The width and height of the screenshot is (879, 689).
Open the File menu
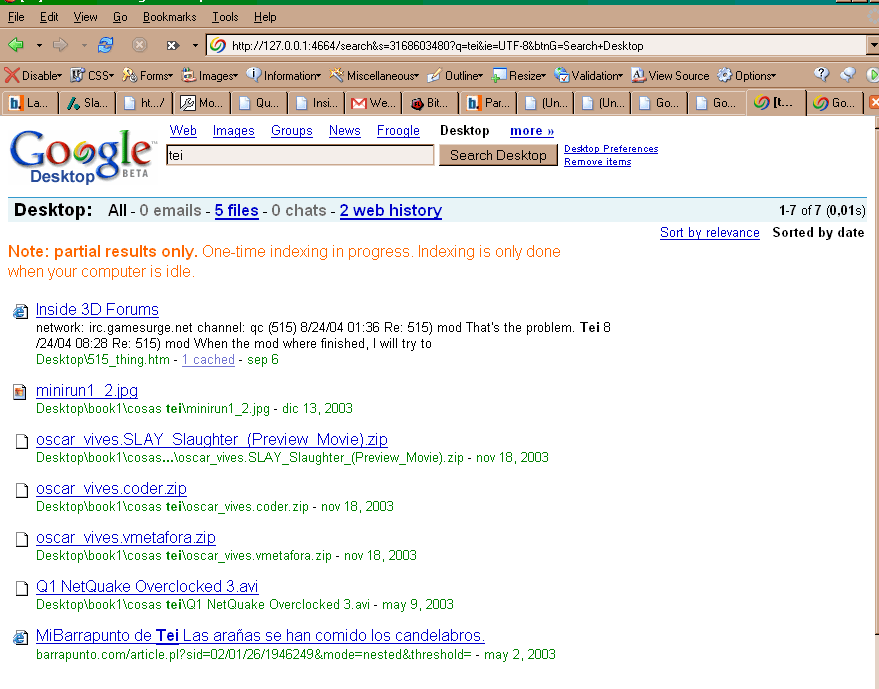coord(16,17)
